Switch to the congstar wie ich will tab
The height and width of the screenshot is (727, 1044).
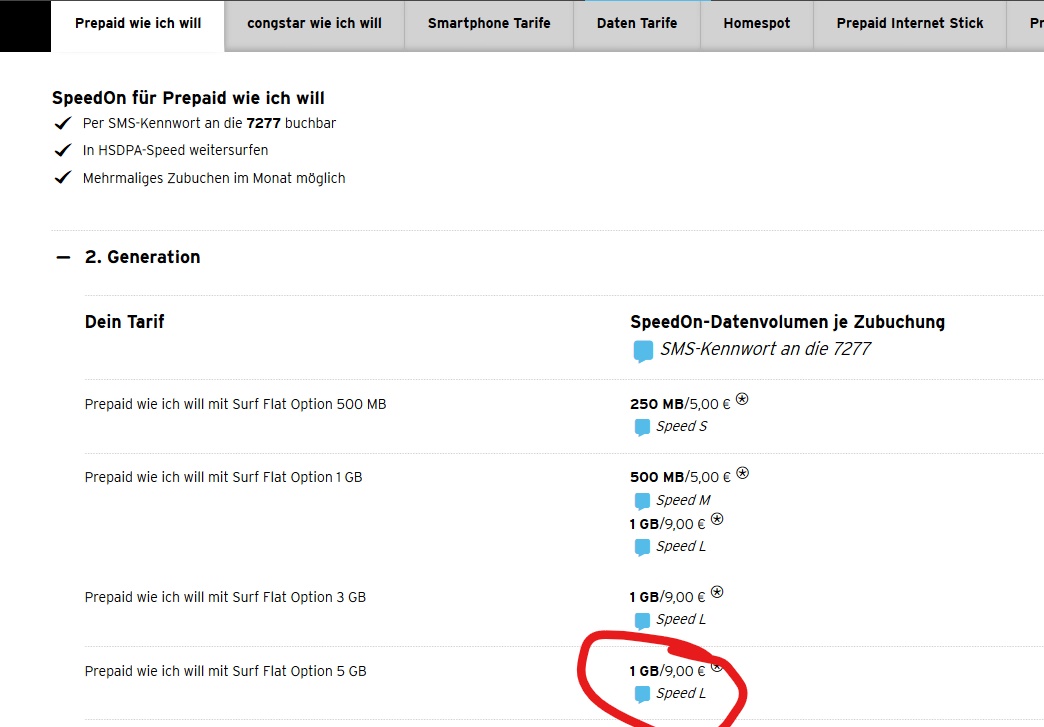pos(315,23)
